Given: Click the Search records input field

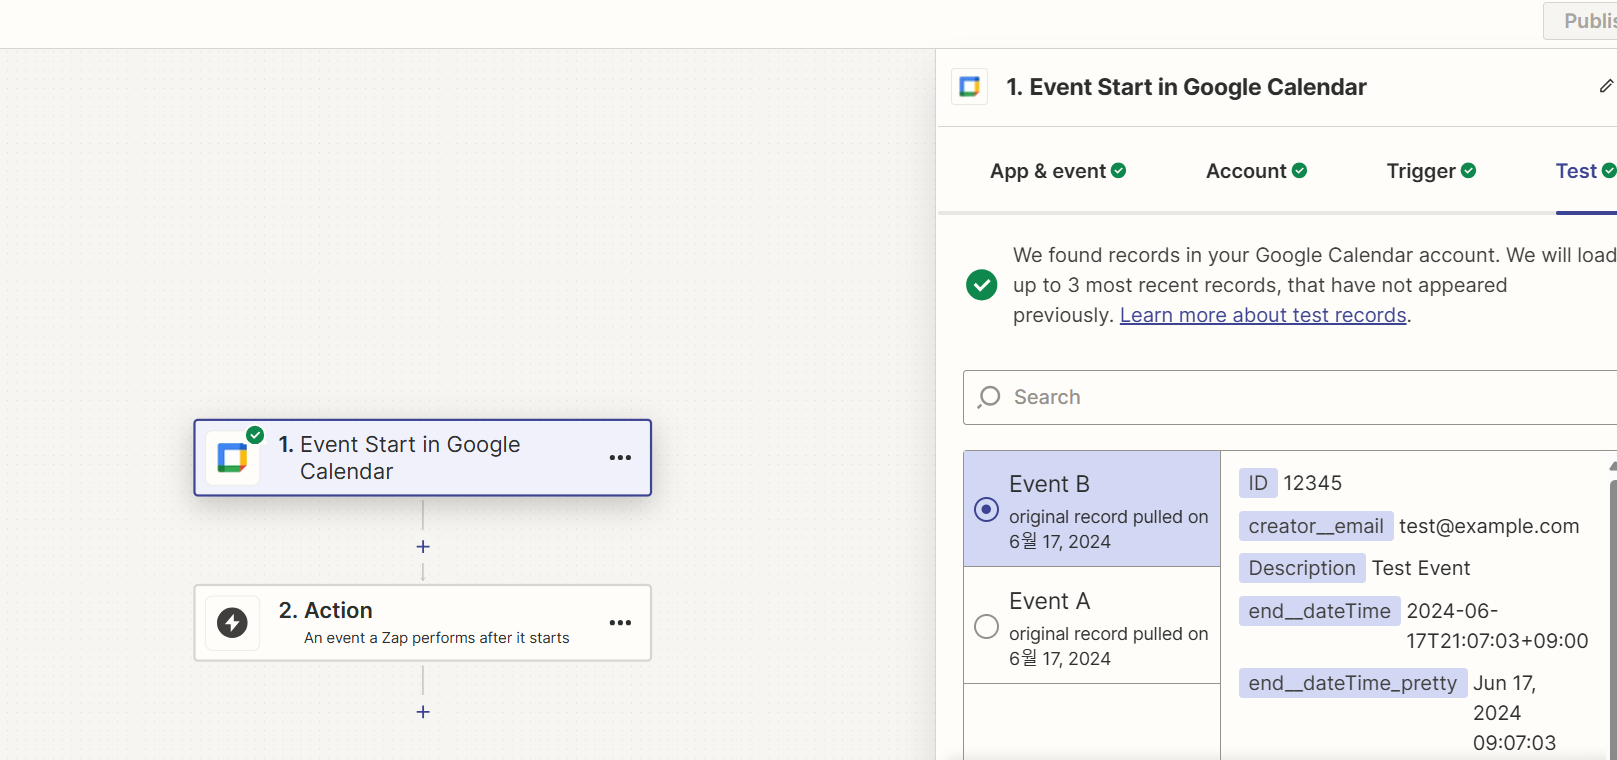Looking at the screenshot, I should point(1290,397).
